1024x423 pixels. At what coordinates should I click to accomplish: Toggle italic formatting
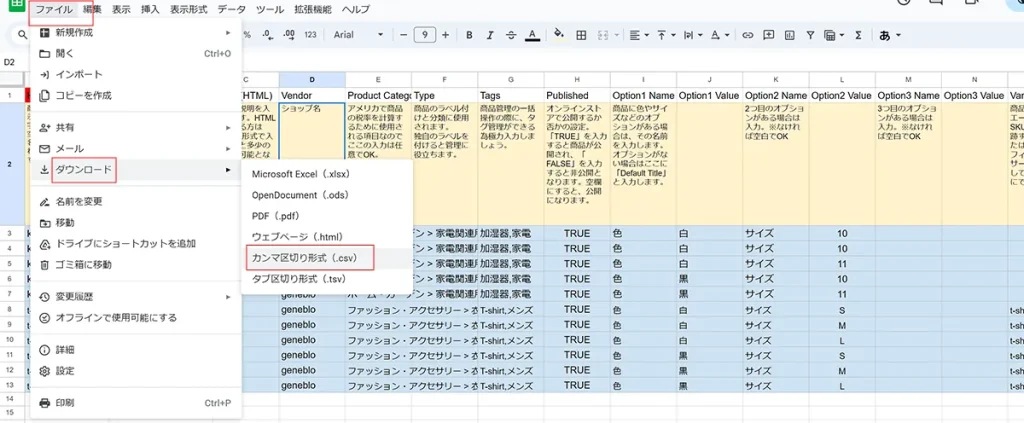pyautogui.click(x=490, y=35)
